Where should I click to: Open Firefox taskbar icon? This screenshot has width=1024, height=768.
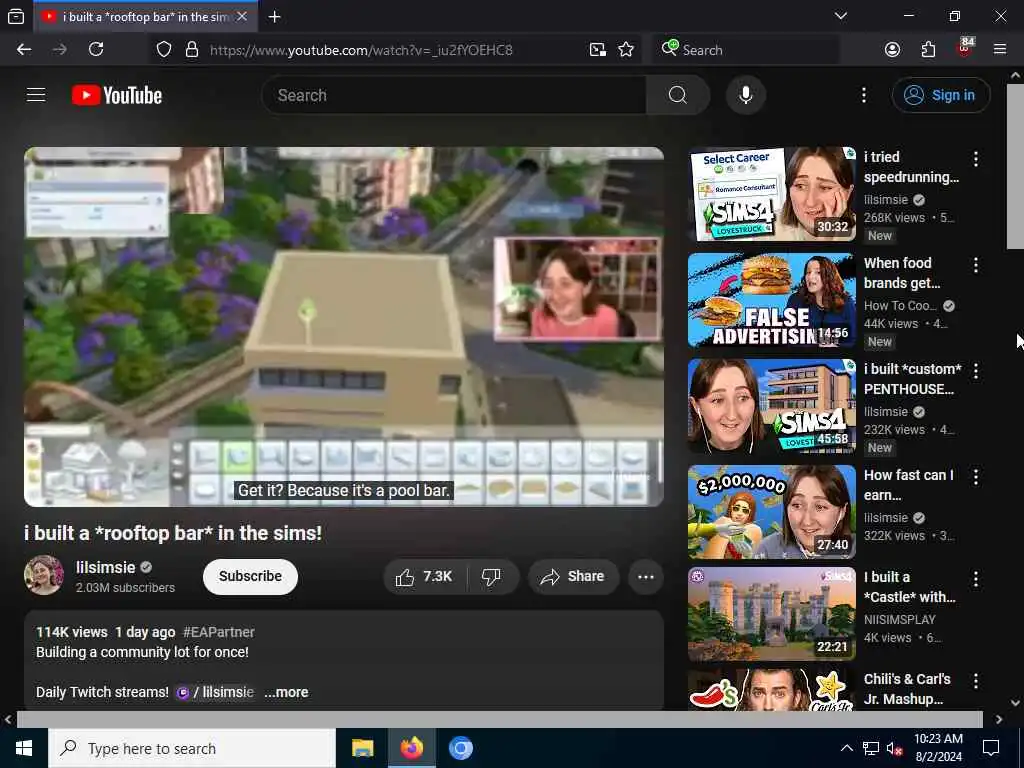tap(411, 748)
